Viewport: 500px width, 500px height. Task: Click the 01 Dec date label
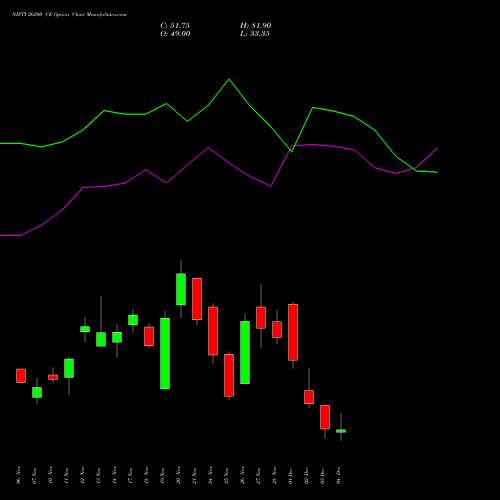(x=290, y=475)
